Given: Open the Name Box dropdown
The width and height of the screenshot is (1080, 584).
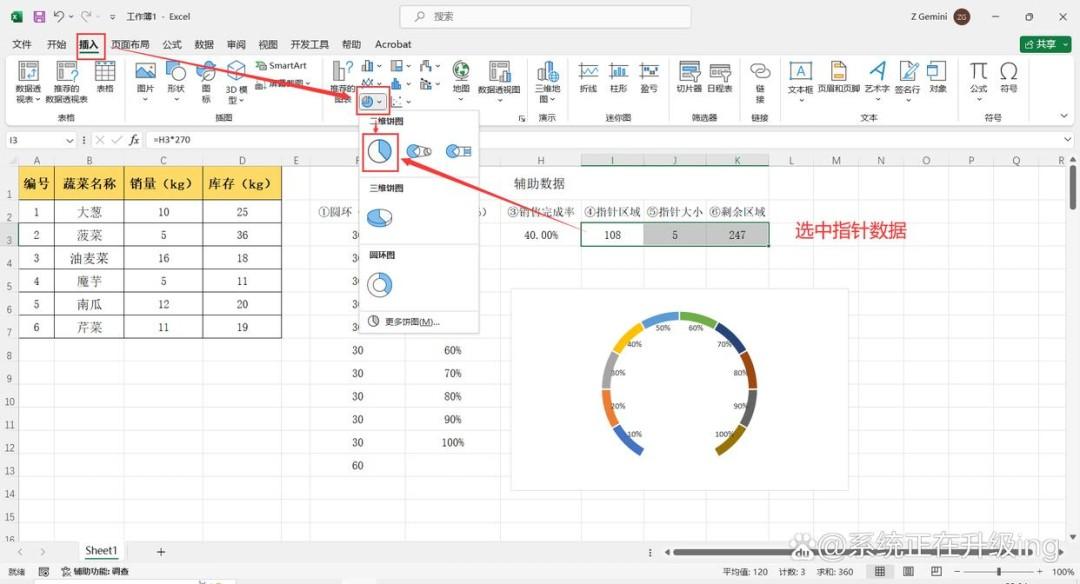Looking at the screenshot, I should [70, 140].
